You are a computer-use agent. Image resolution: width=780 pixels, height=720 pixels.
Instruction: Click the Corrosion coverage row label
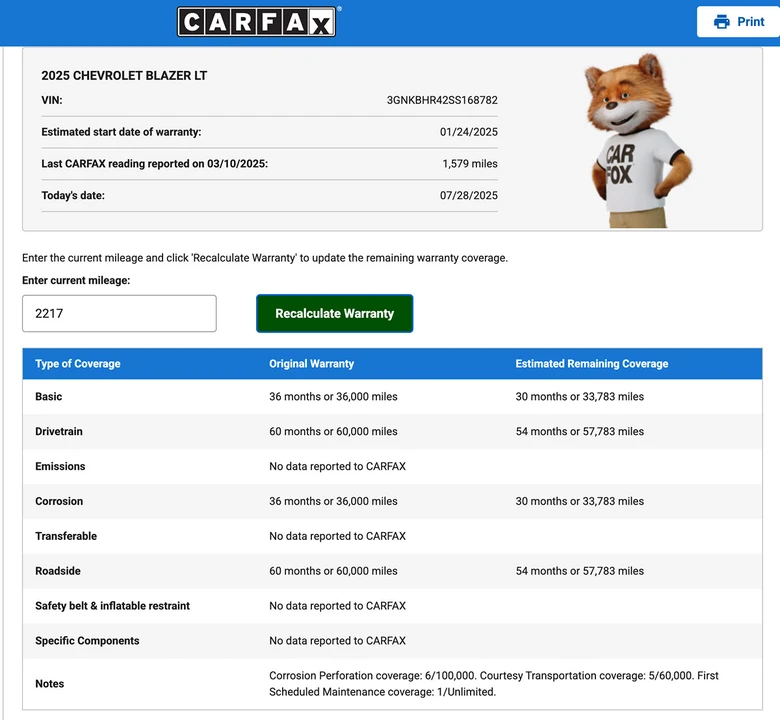[59, 501]
